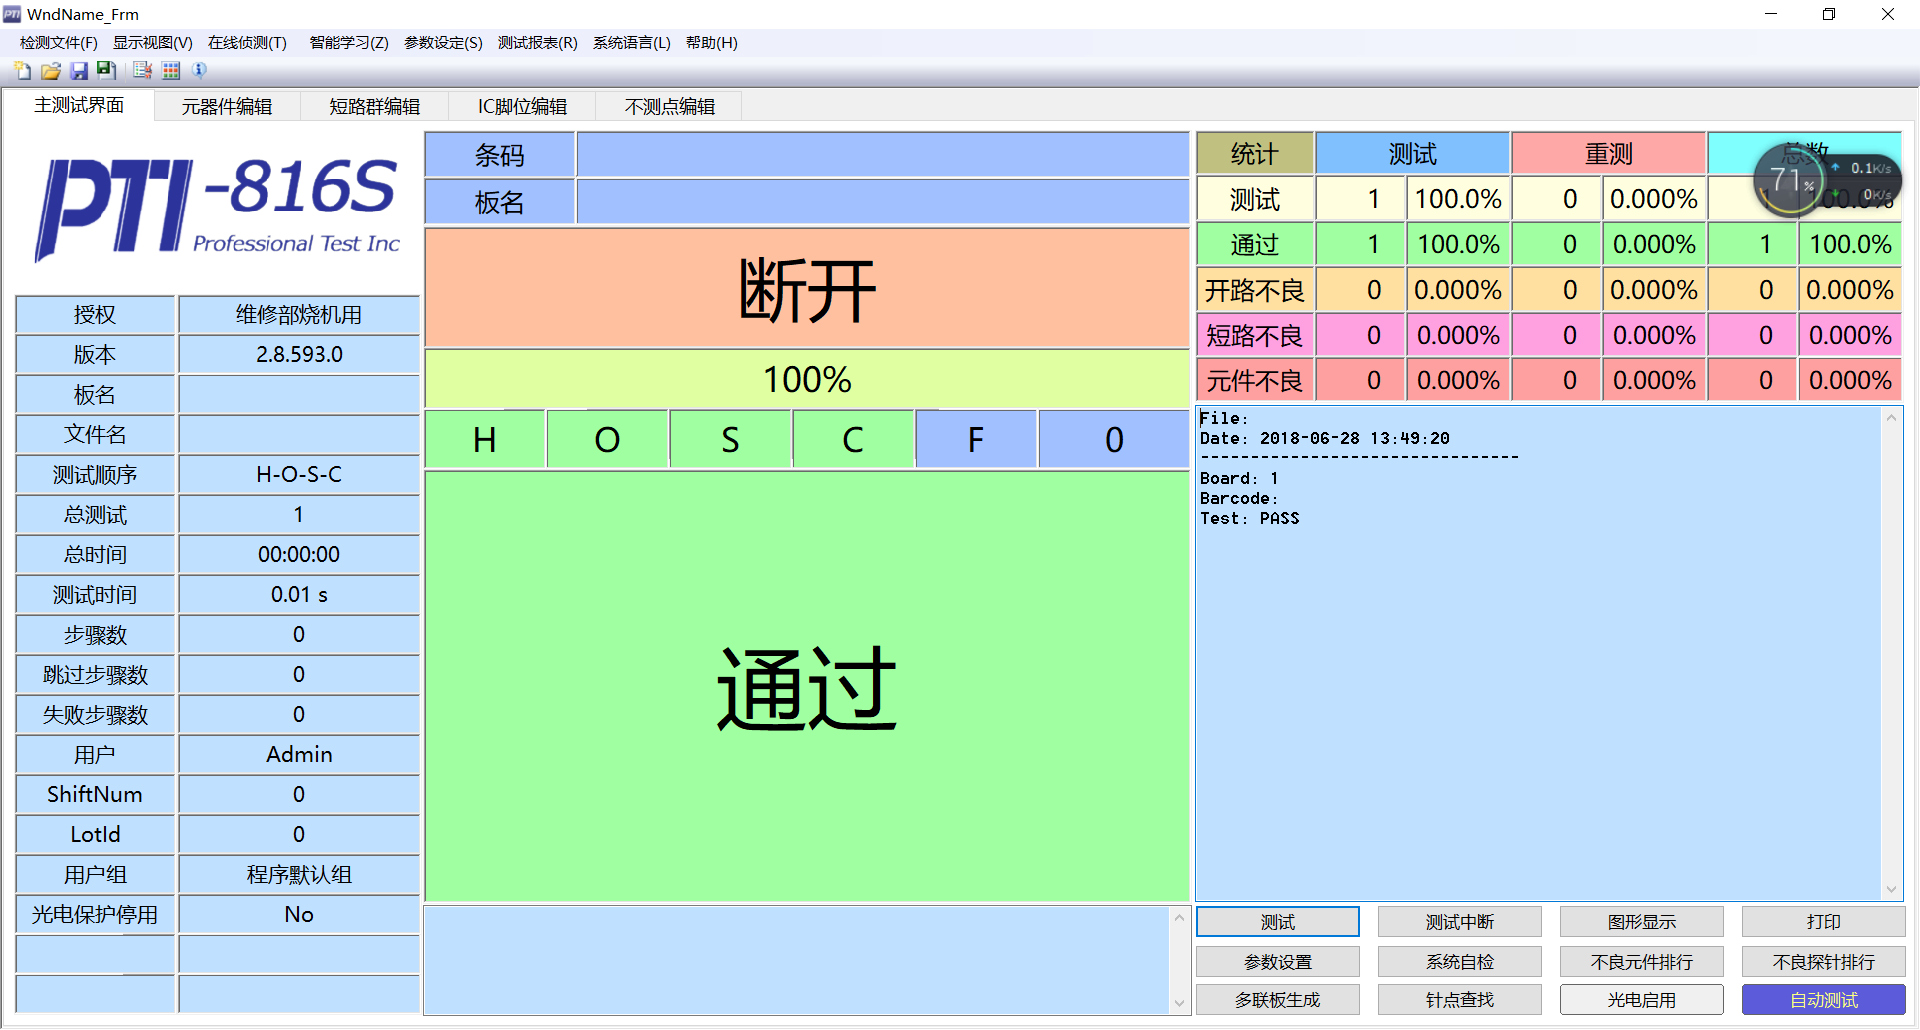This screenshot has width=1920, height=1030.
Task: Click the 100% progress bar
Action: click(x=807, y=379)
